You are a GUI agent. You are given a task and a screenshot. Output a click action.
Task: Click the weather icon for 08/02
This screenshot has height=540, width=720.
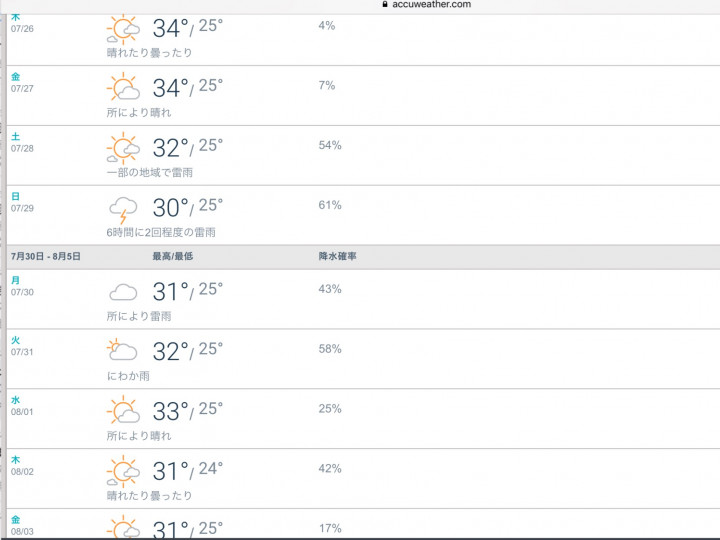click(x=123, y=471)
